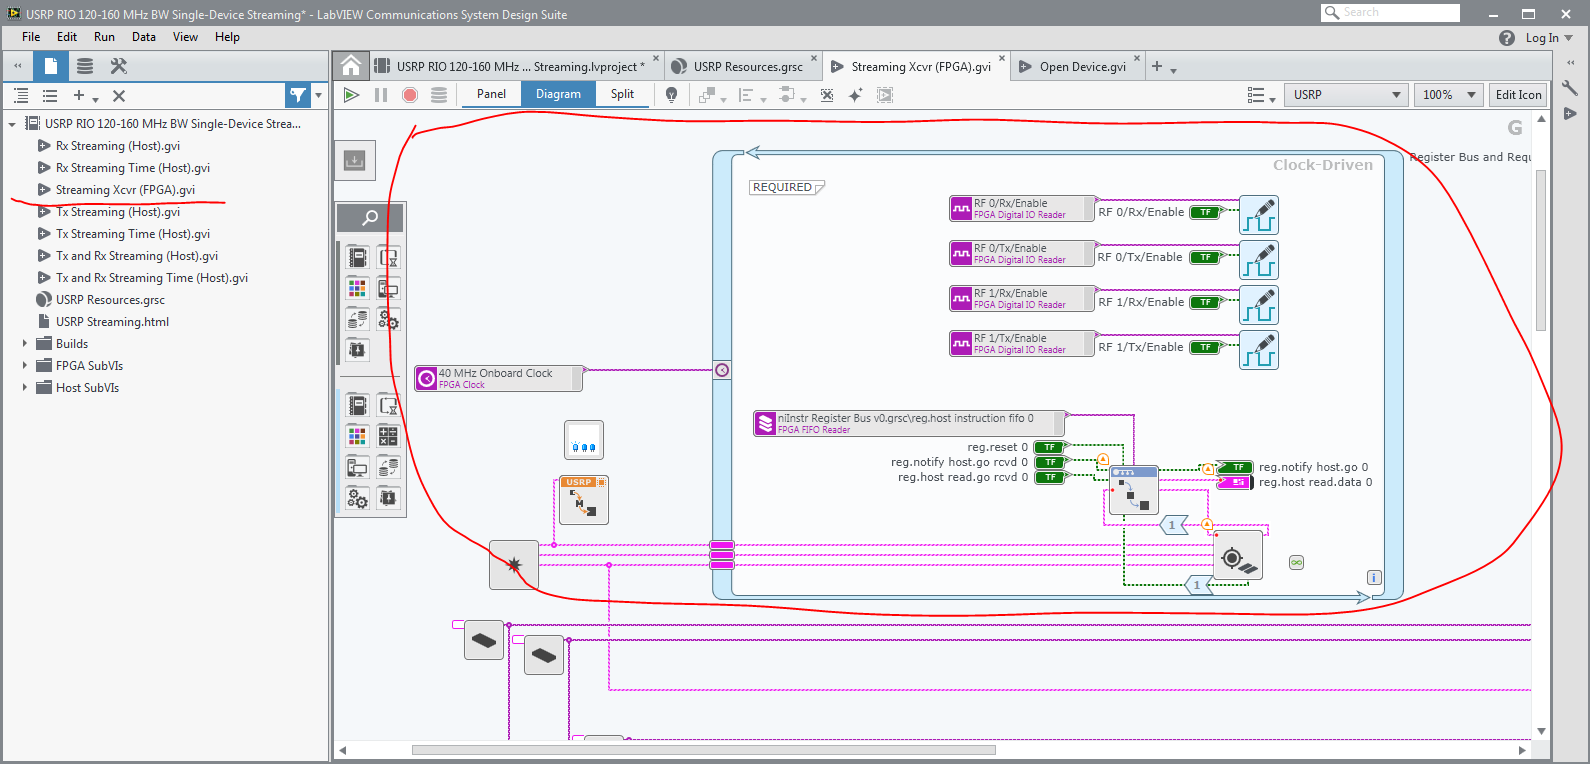The image size is (1590, 764).
Task: Click the palette search magnifier icon
Action: click(370, 217)
